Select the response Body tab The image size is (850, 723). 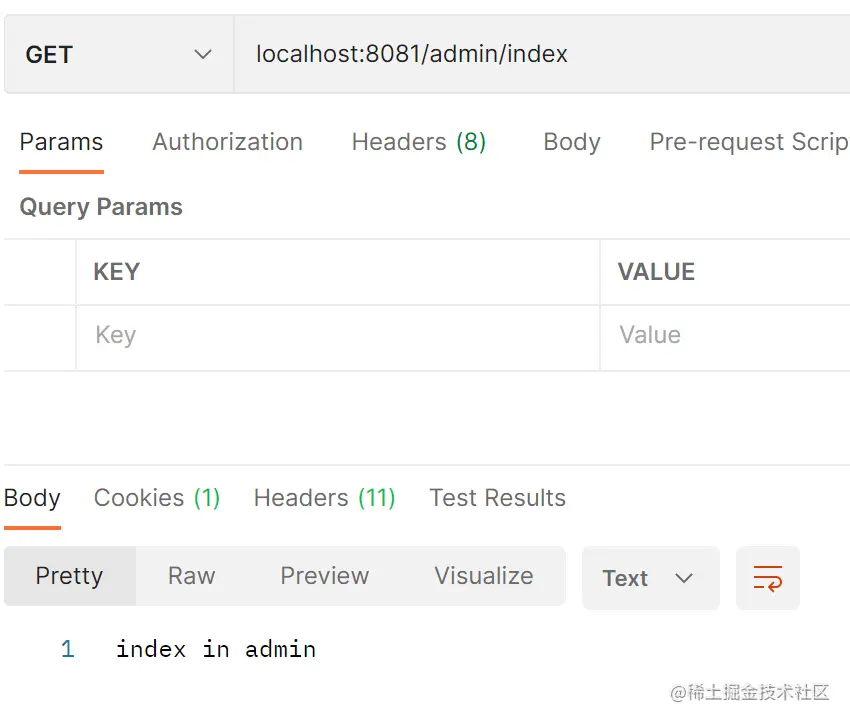pyautogui.click(x=32, y=498)
